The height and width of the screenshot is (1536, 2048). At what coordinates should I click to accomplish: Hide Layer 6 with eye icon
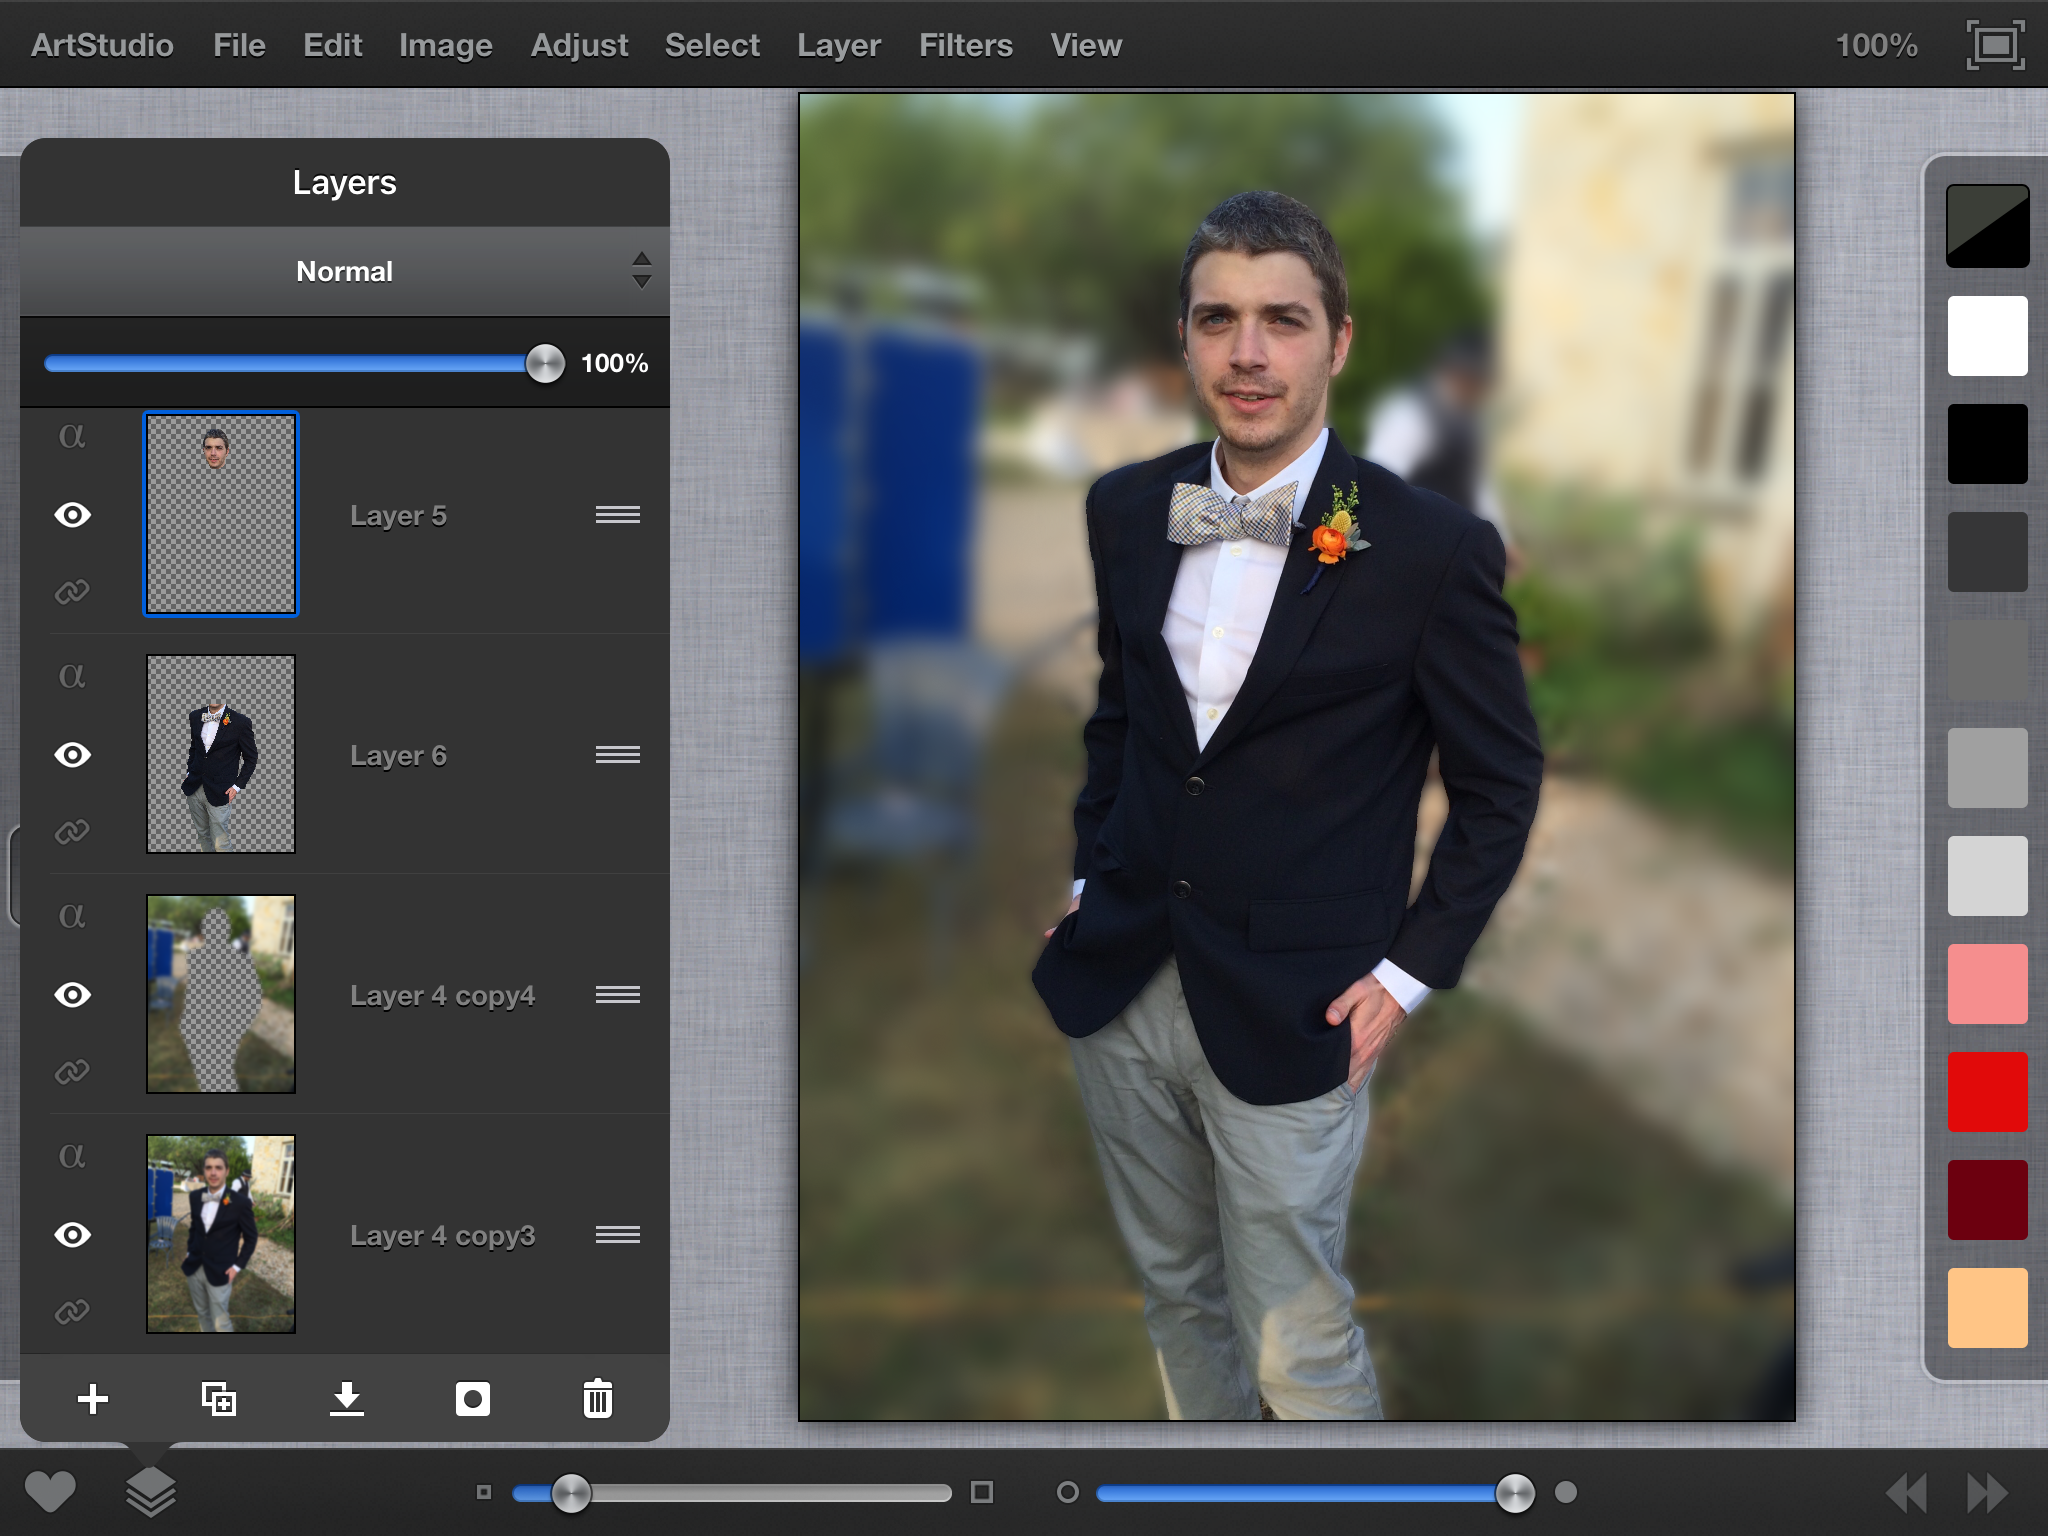[x=72, y=755]
